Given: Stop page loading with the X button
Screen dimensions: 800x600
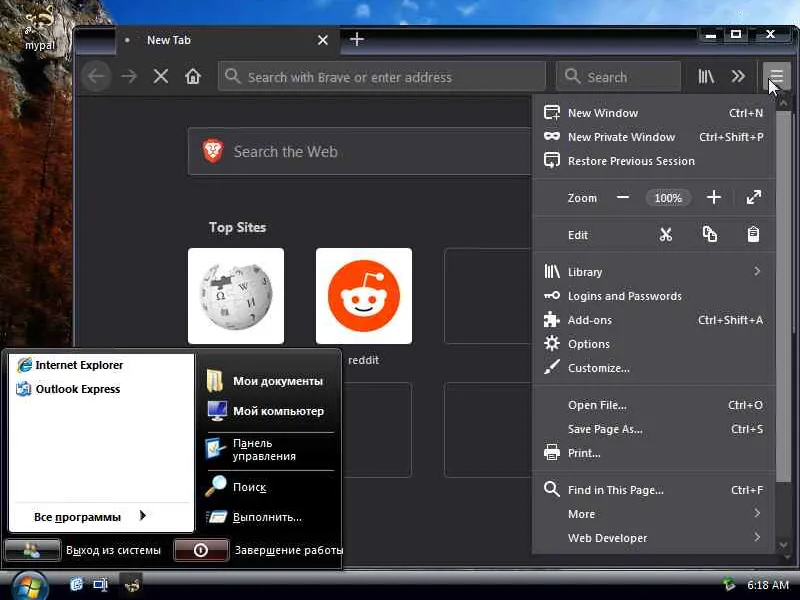Looking at the screenshot, I should click(x=161, y=77).
